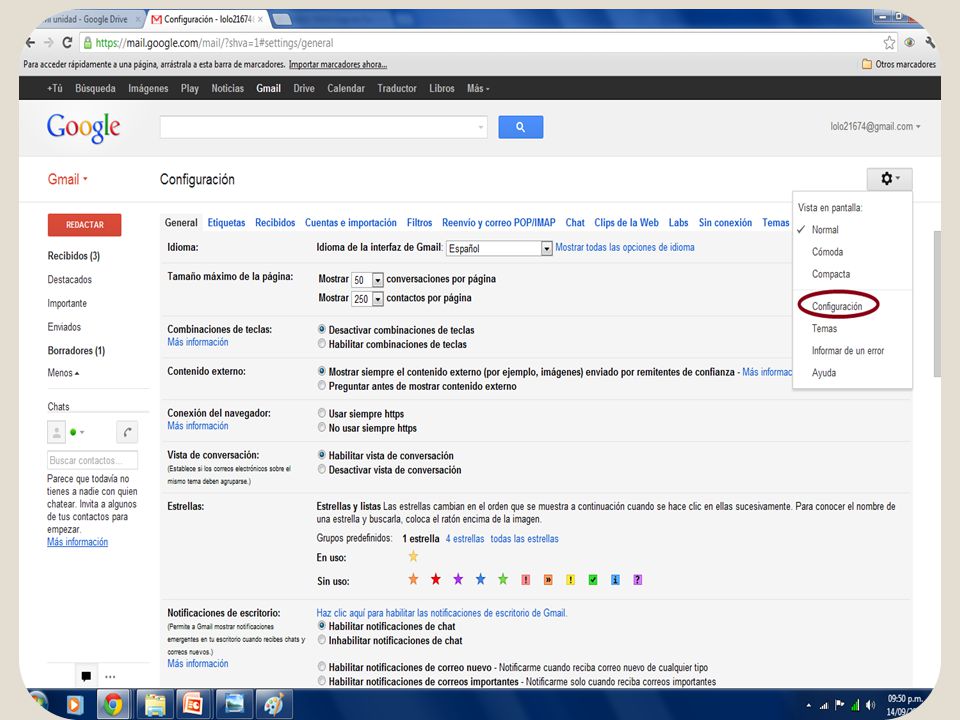960x720 pixels.
Task: Select Preguntar antes de mostrar contenido externo
Action: 321,386
